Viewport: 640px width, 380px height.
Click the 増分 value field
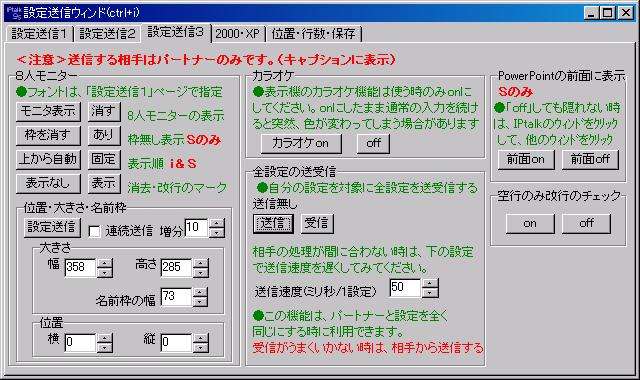(197, 228)
